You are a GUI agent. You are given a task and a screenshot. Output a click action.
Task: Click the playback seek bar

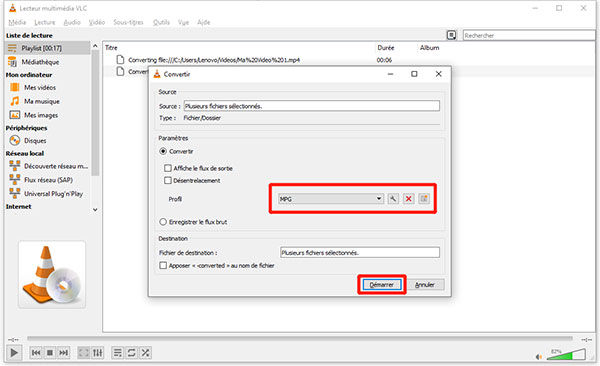[300, 338]
